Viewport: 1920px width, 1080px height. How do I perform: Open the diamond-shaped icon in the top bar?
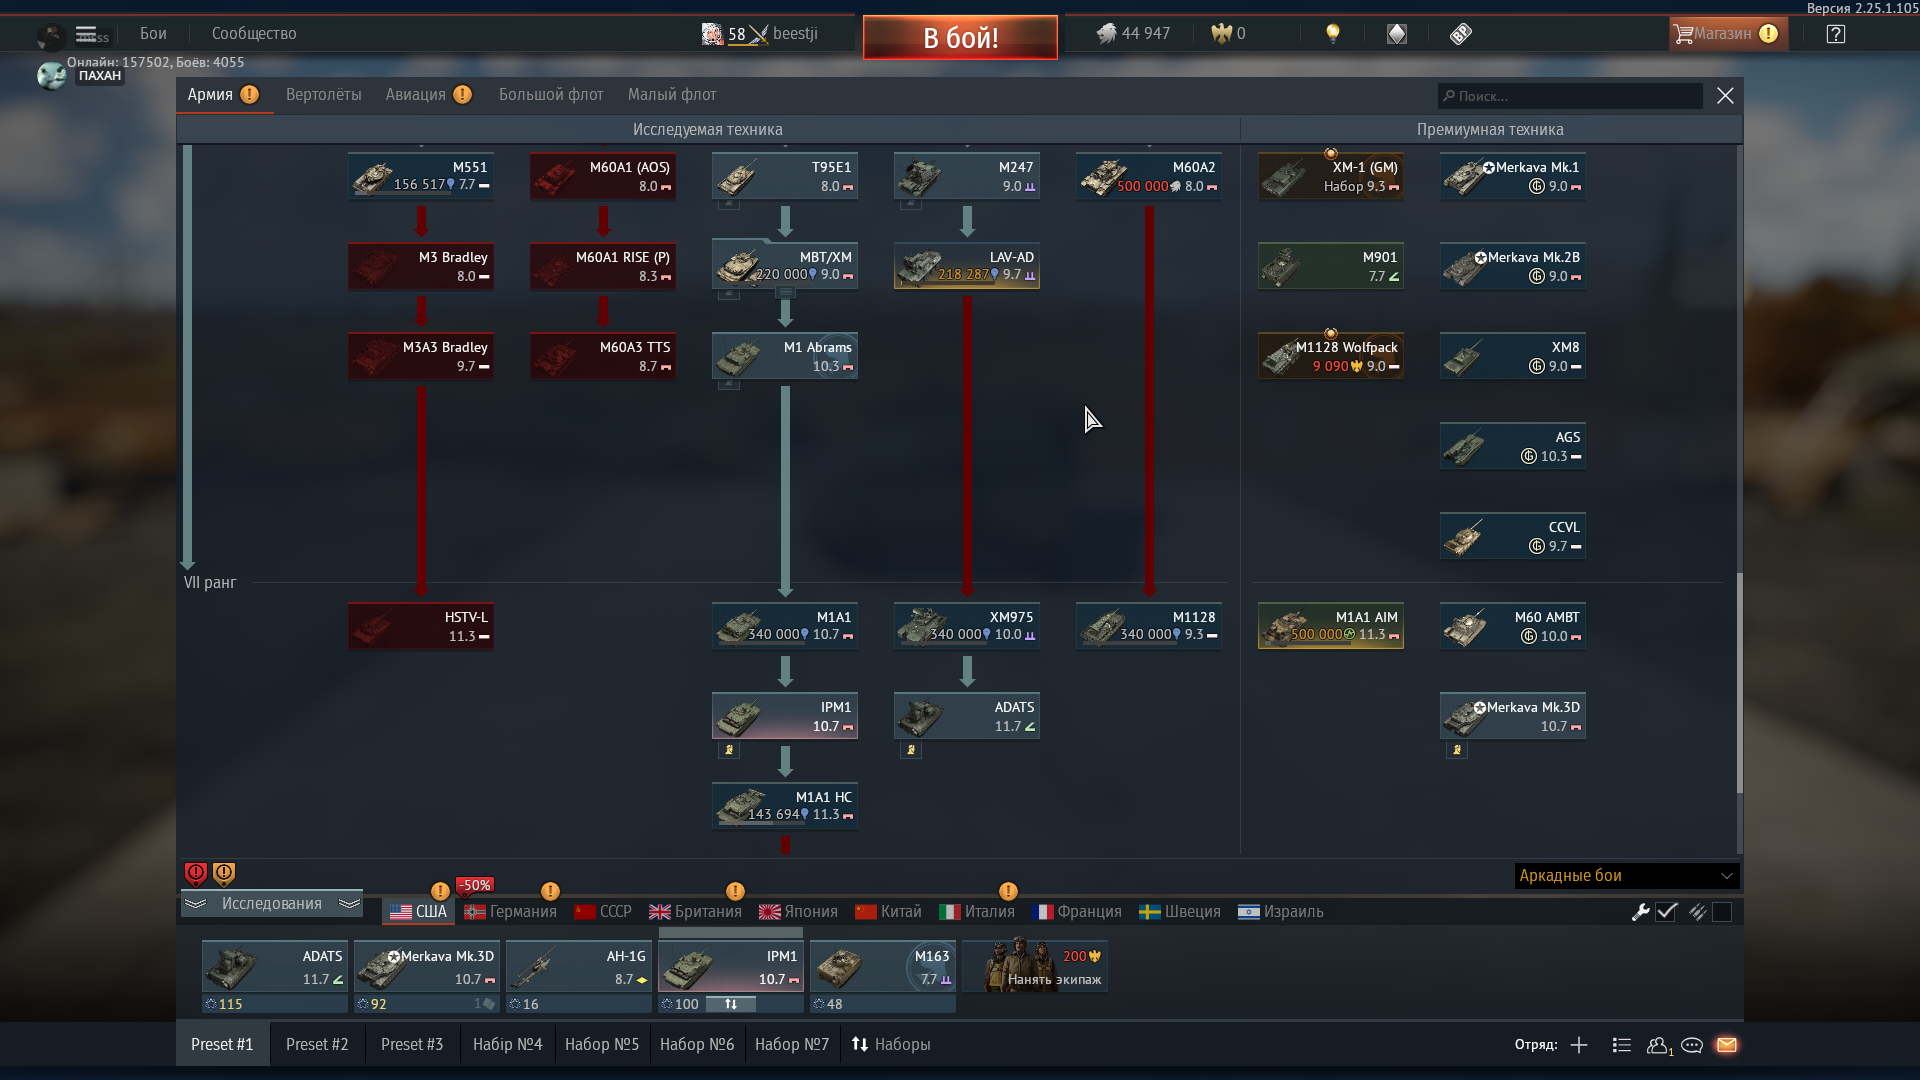(x=1397, y=34)
